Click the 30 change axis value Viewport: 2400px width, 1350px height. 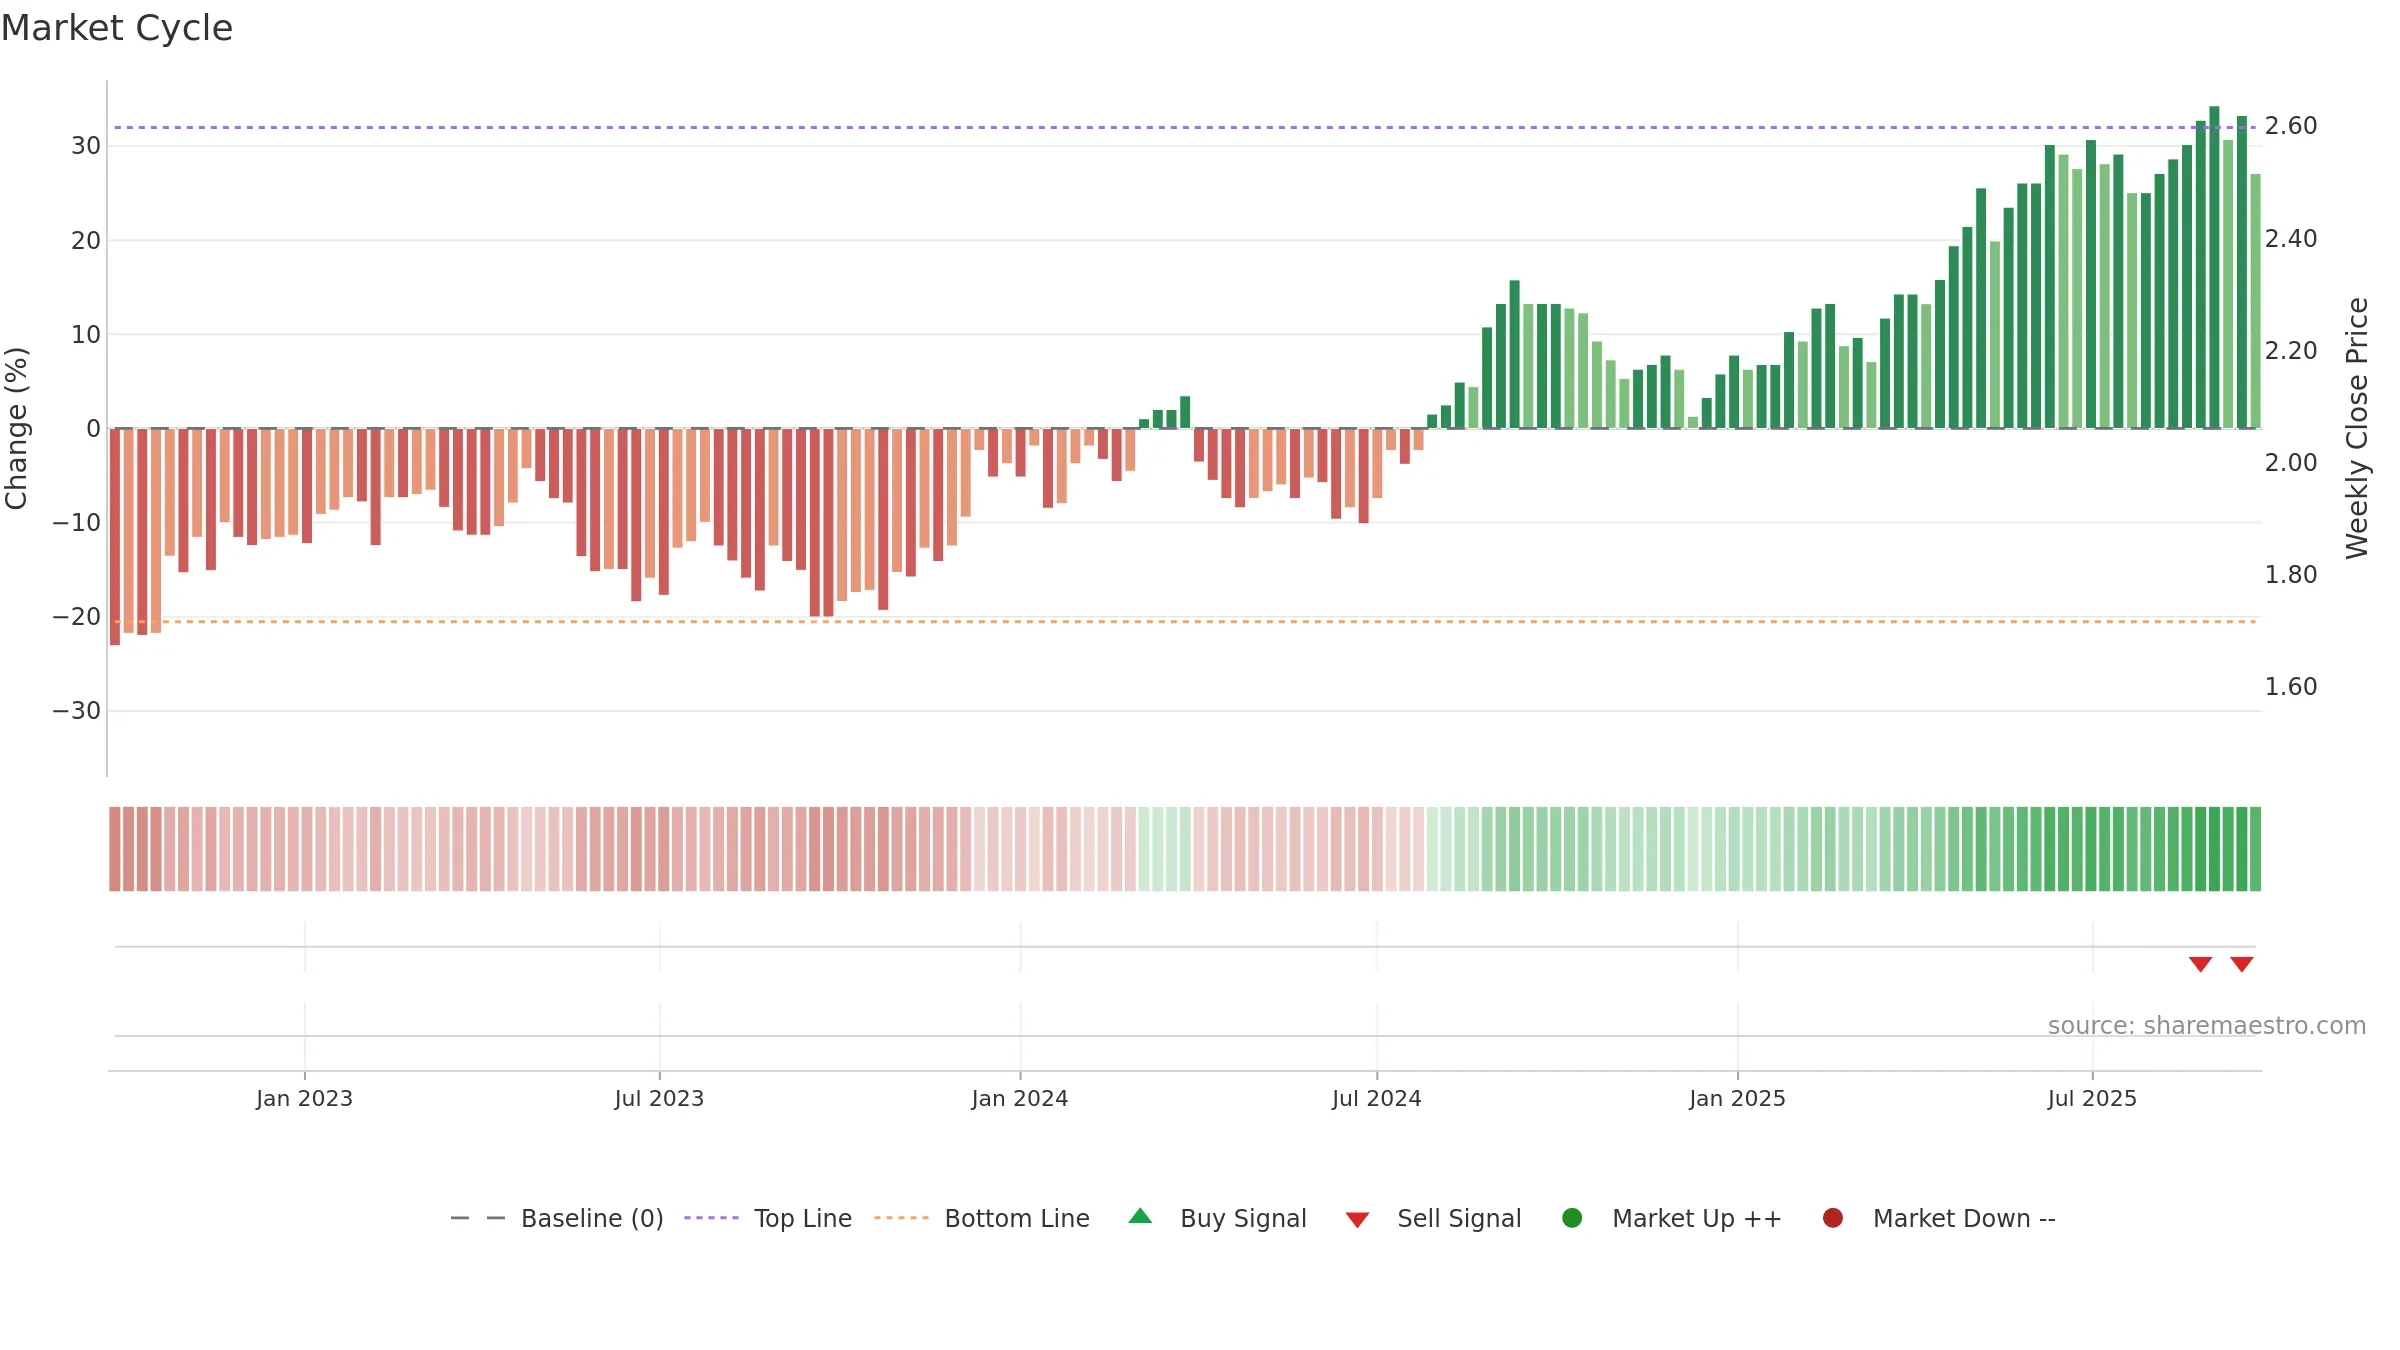coord(86,146)
